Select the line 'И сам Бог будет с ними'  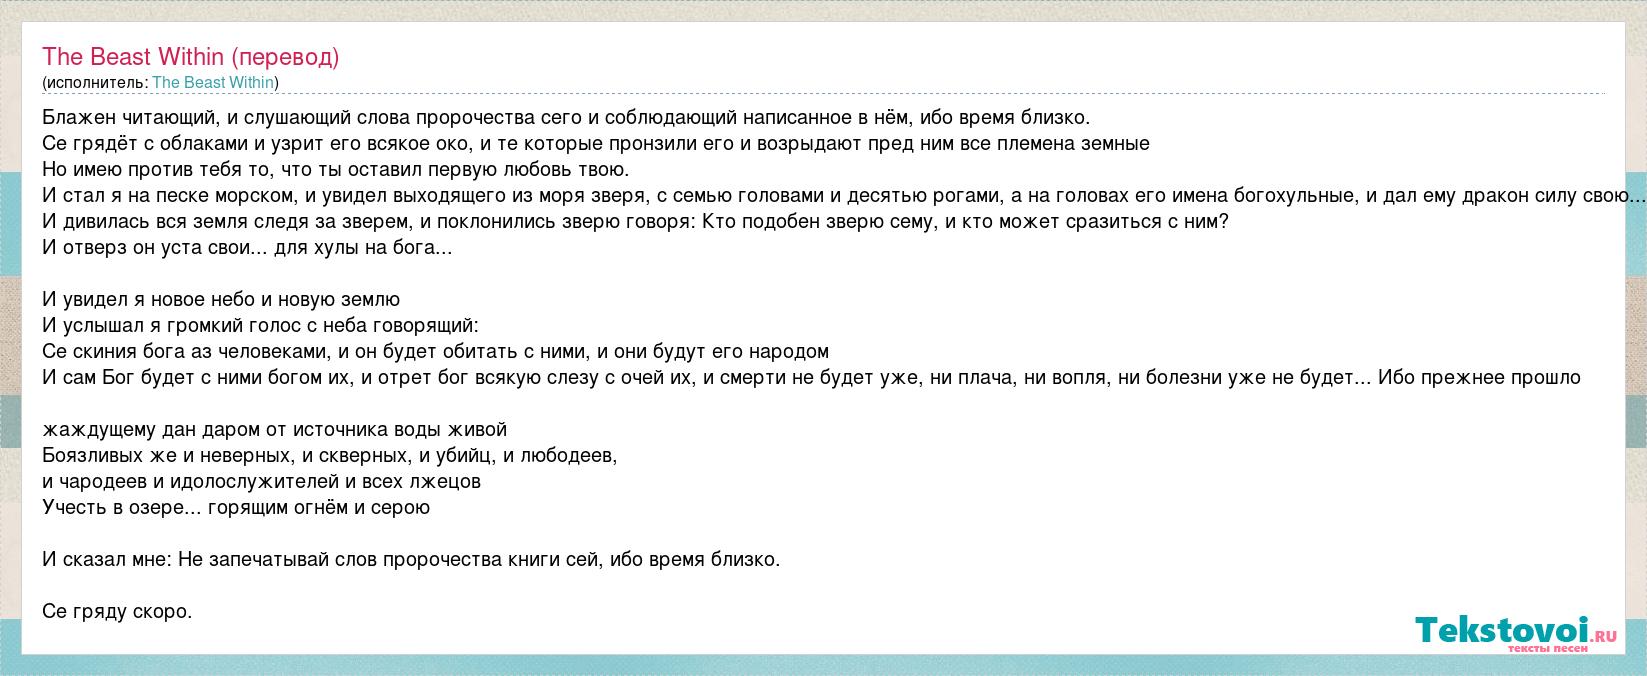[812, 377]
